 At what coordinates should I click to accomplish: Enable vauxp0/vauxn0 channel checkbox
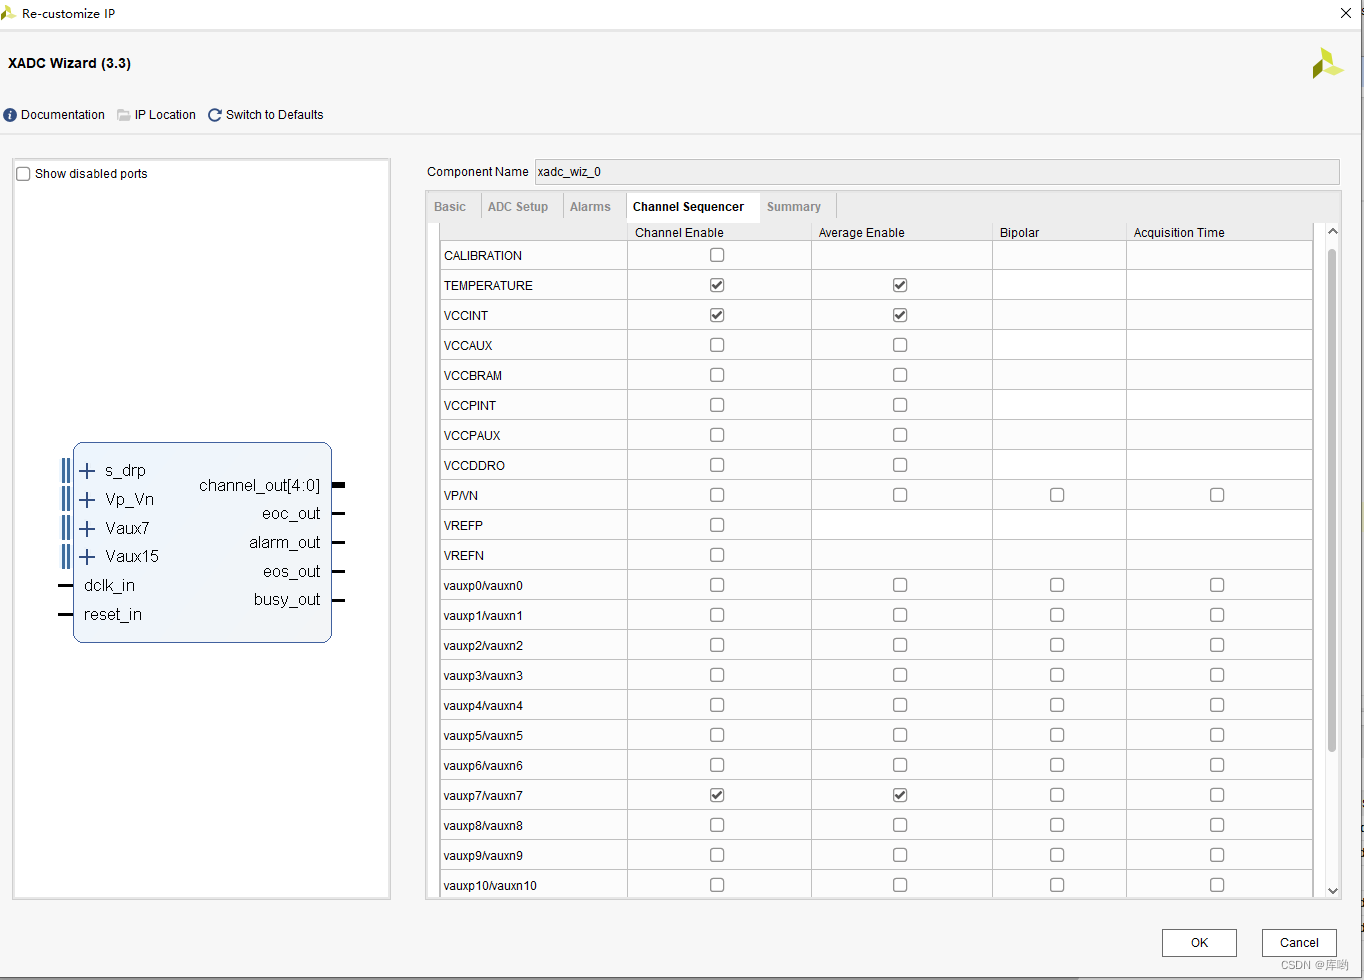(x=717, y=585)
